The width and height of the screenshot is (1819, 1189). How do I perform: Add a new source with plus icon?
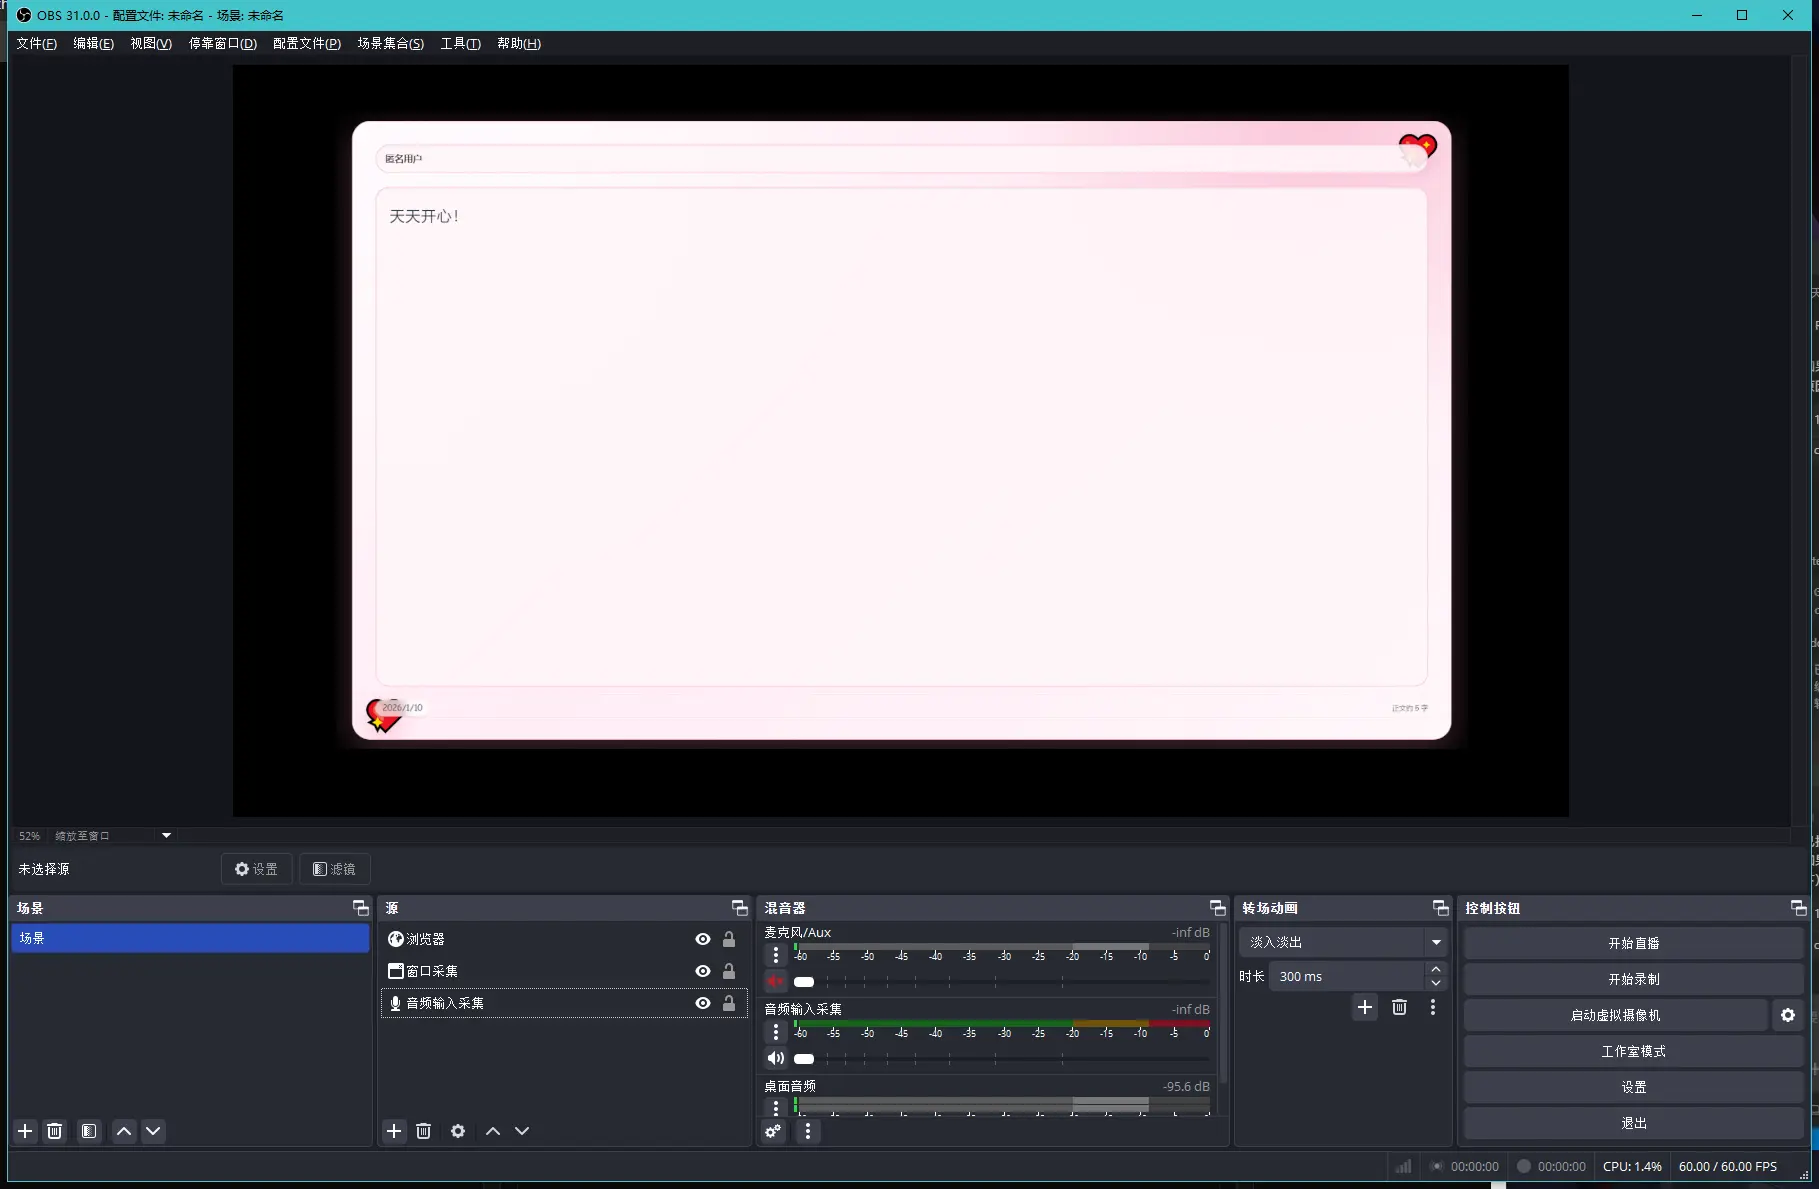pos(394,1131)
